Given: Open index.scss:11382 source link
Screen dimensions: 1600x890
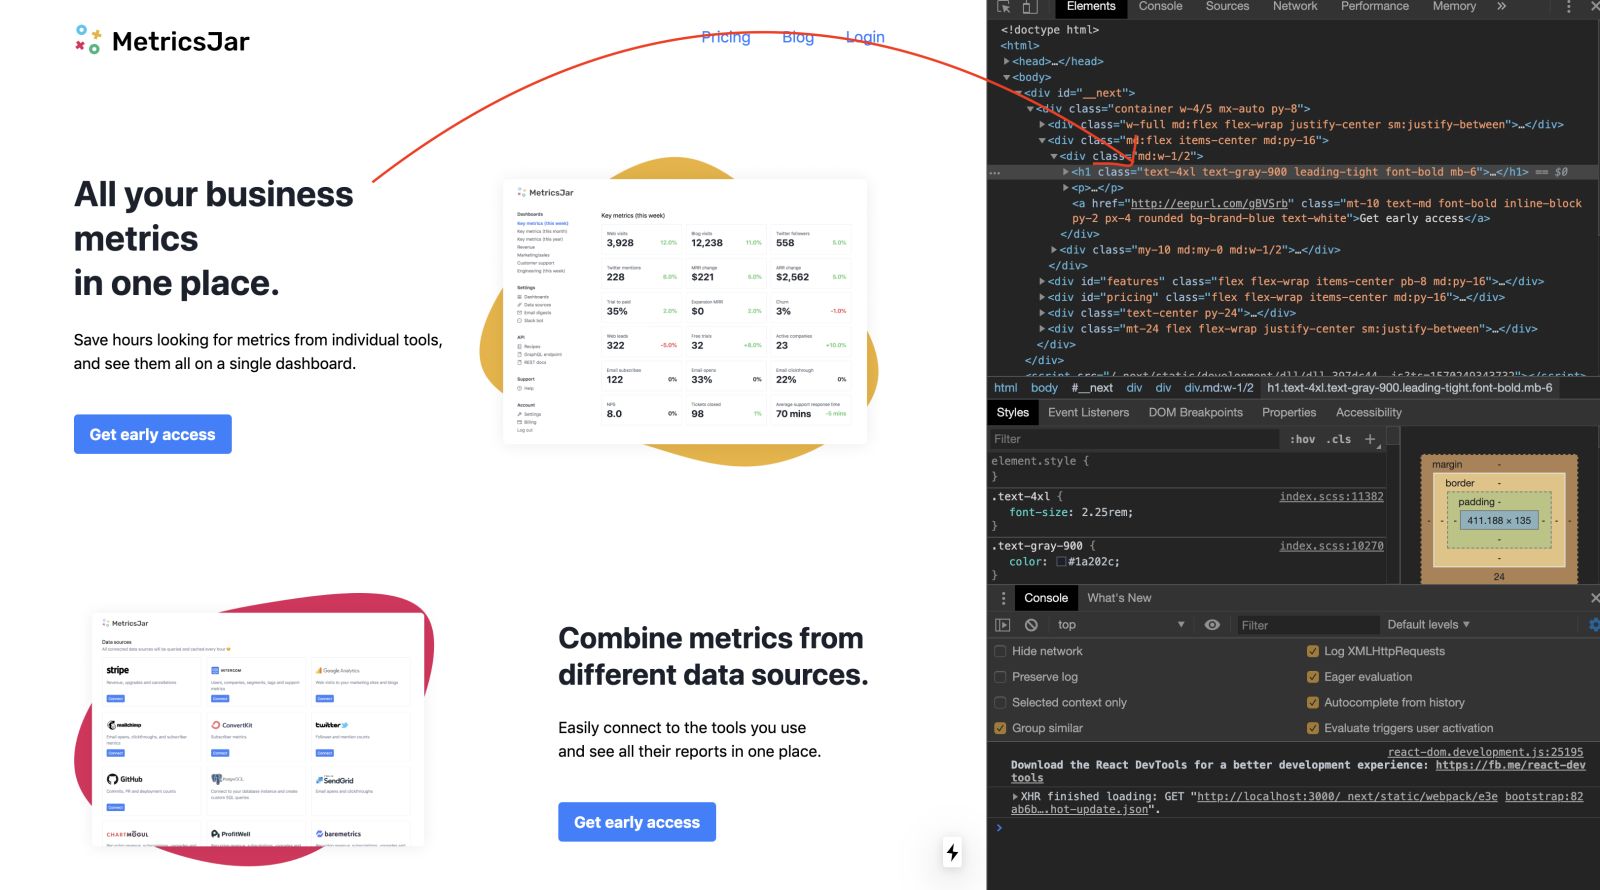Looking at the screenshot, I should point(1331,497).
